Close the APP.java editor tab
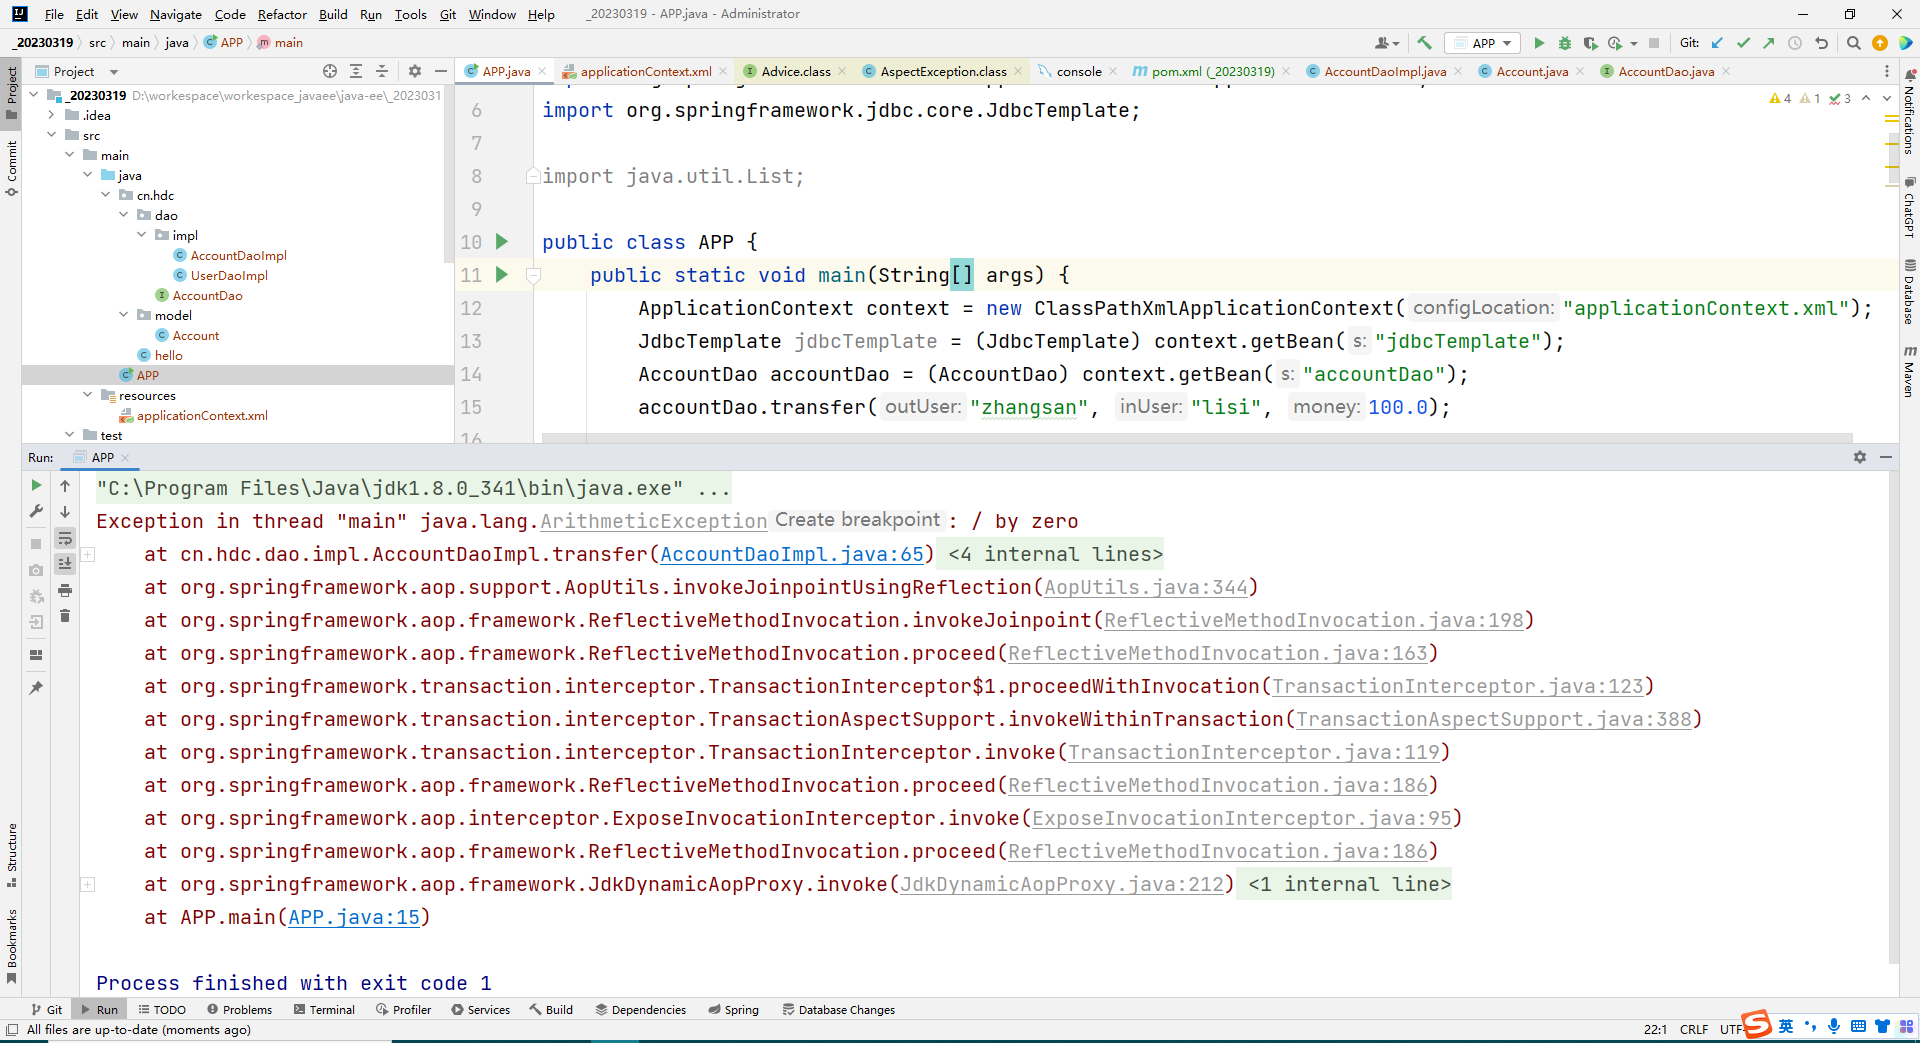The height and width of the screenshot is (1043, 1920). tap(542, 71)
